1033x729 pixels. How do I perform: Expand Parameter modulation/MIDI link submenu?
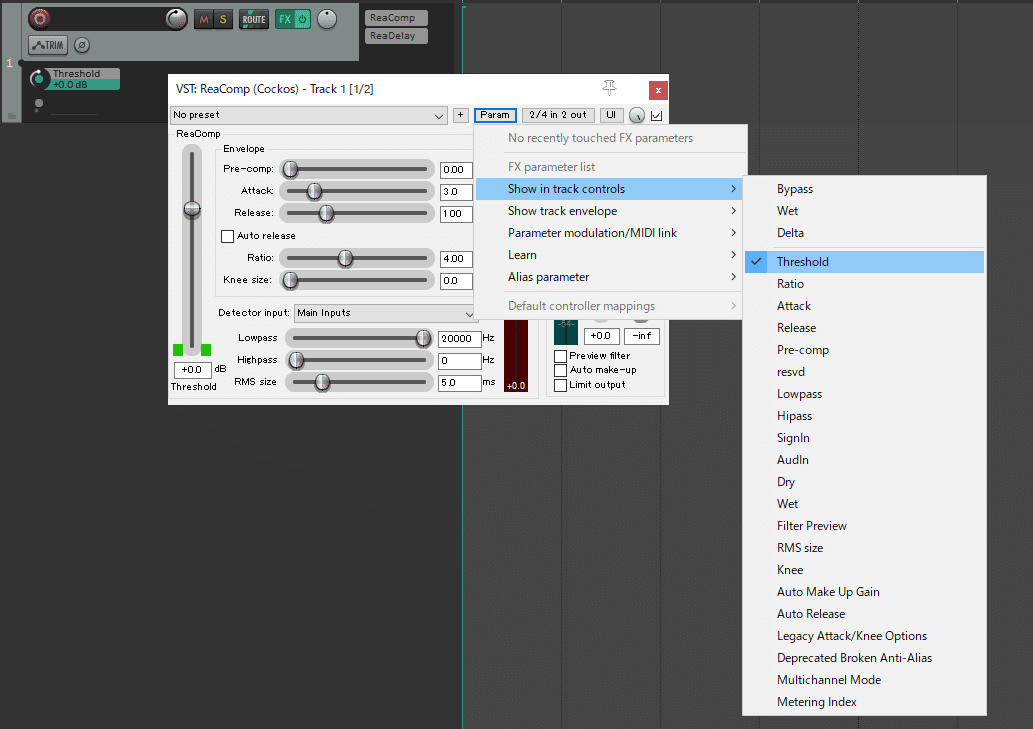pyautogui.click(x=608, y=233)
